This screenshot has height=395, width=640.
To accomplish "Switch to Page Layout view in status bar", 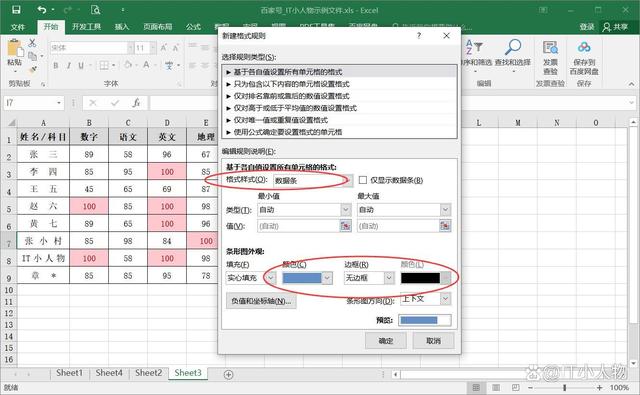I will click(496, 387).
